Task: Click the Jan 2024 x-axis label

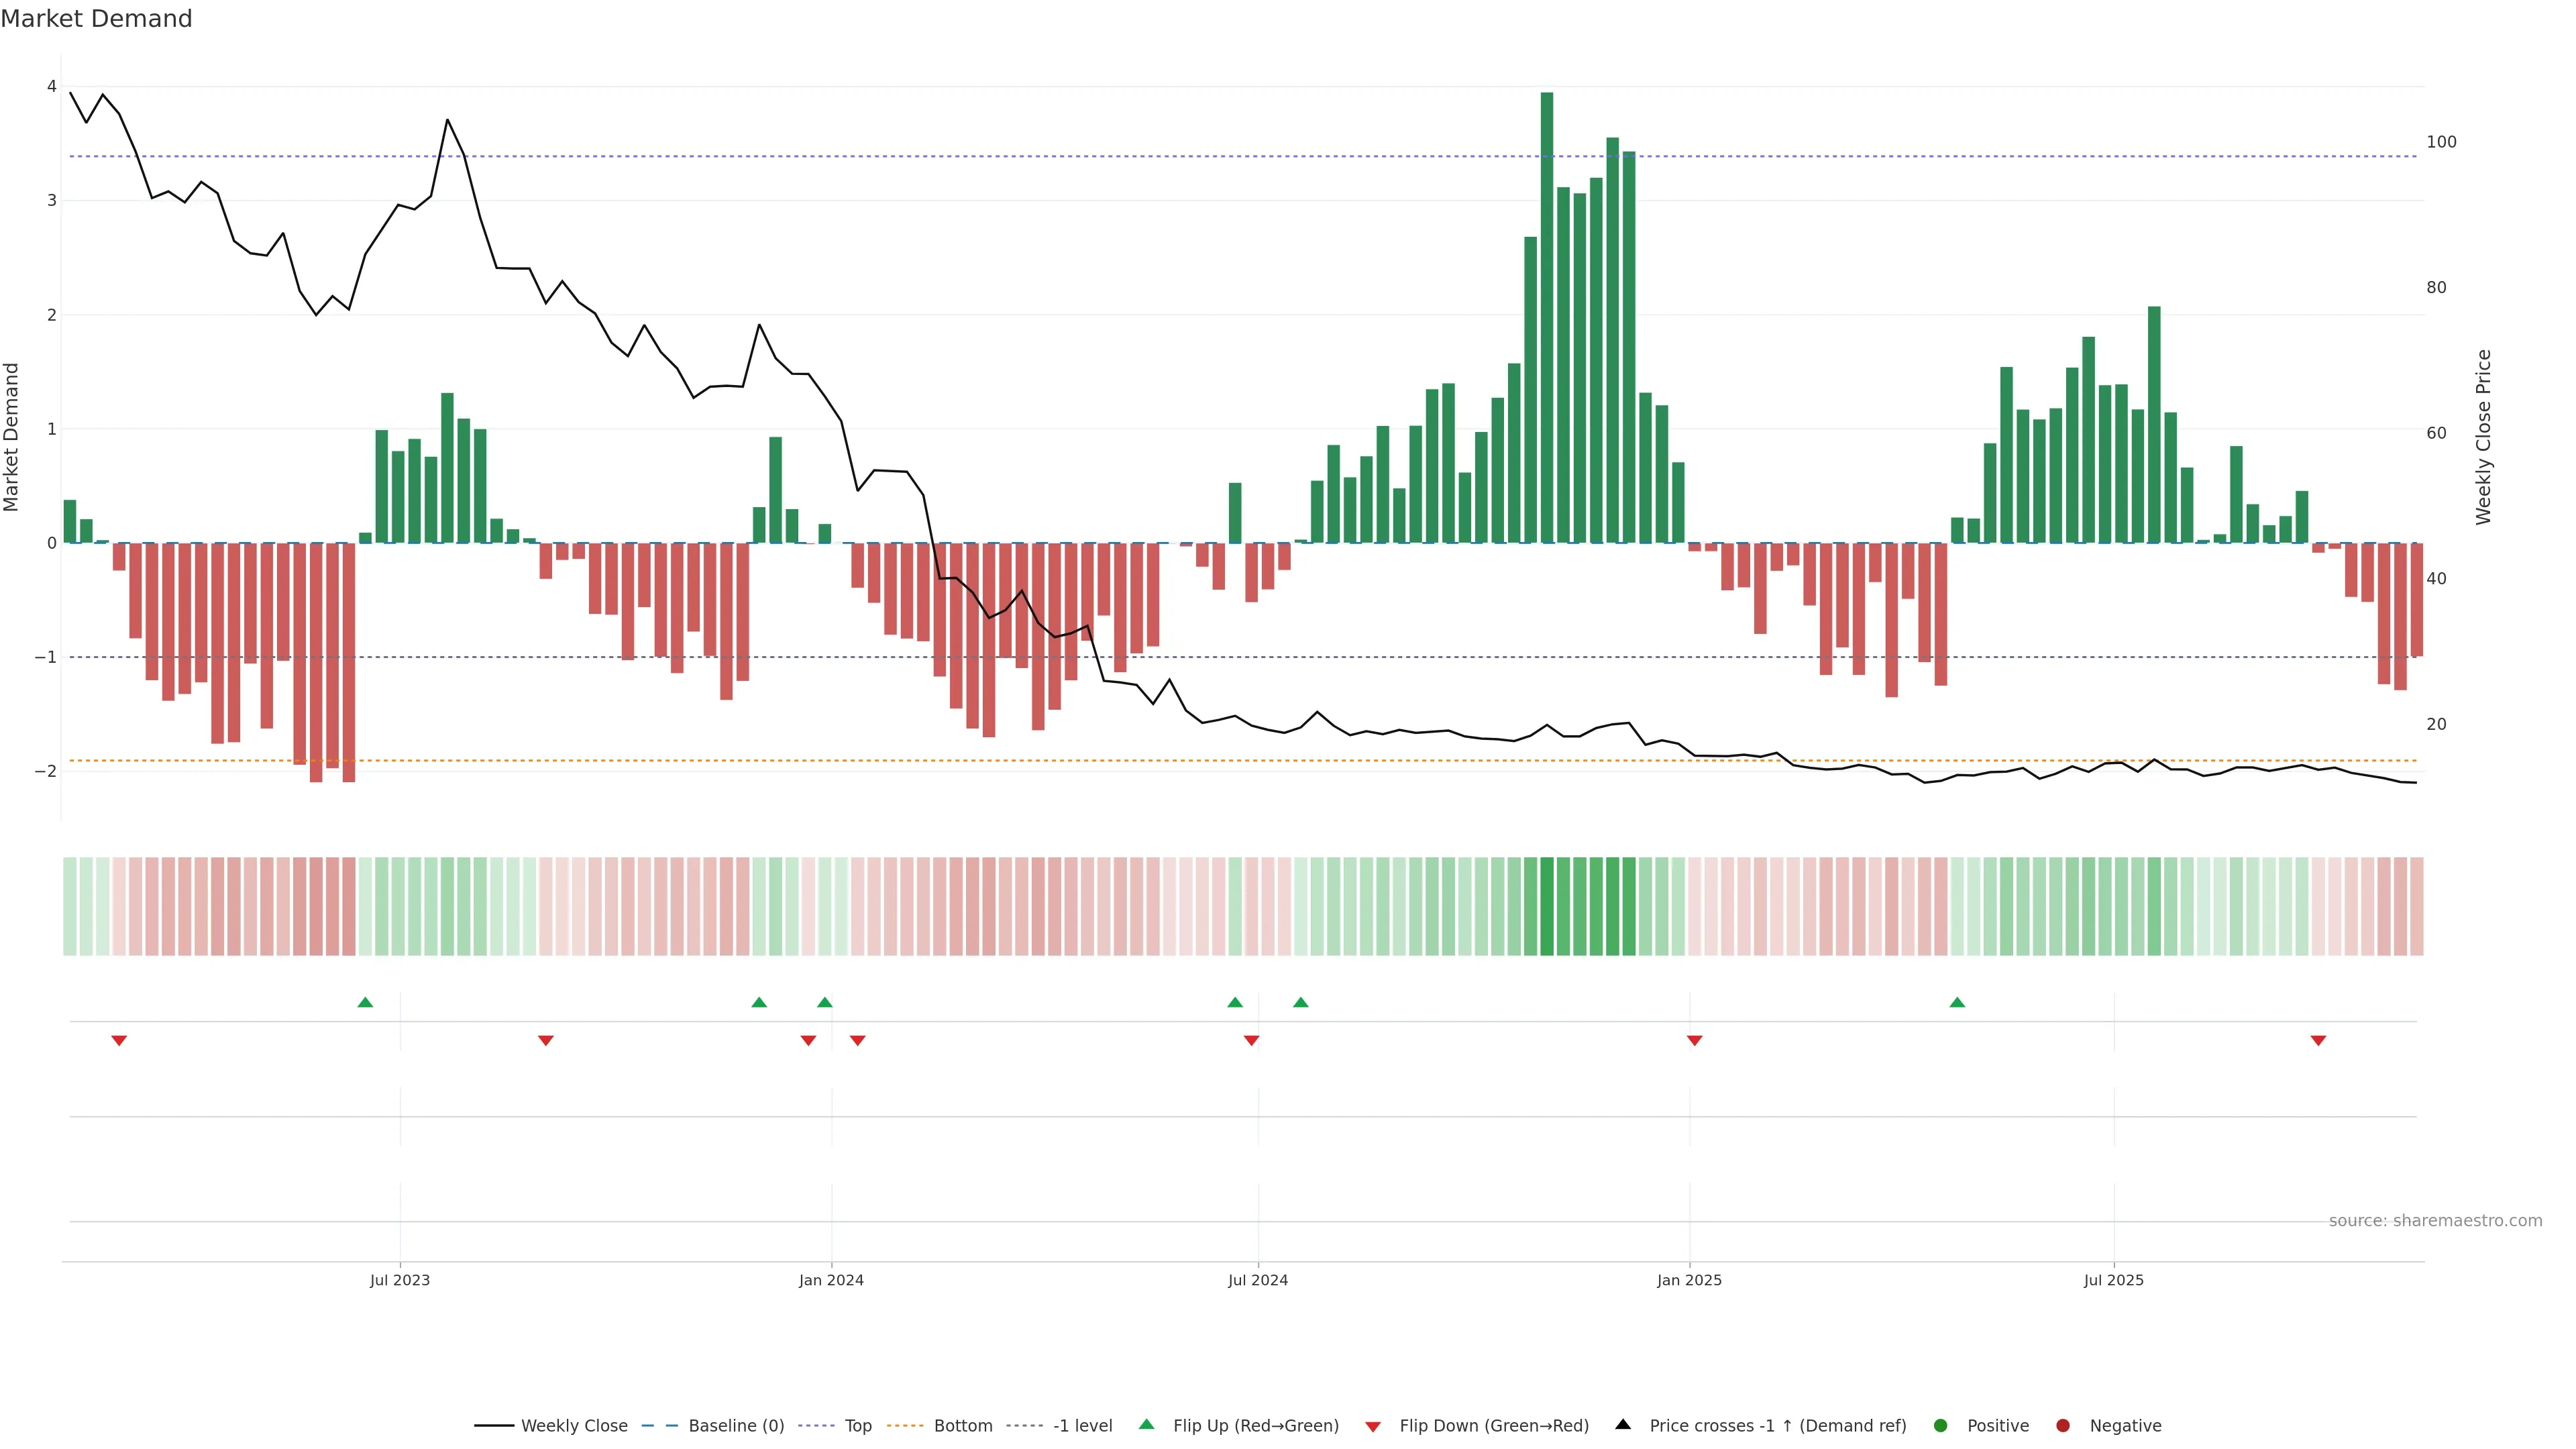Action: 831,1280
